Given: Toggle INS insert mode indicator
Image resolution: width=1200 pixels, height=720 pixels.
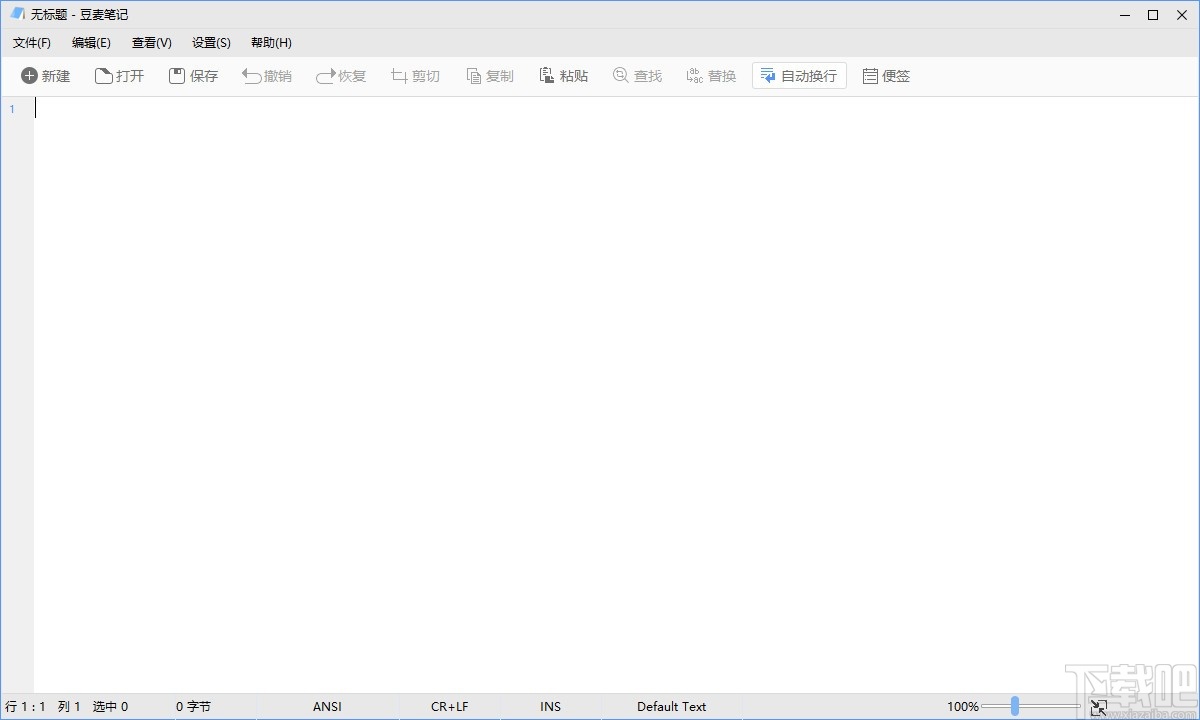Looking at the screenshot, I should (551, 707).
